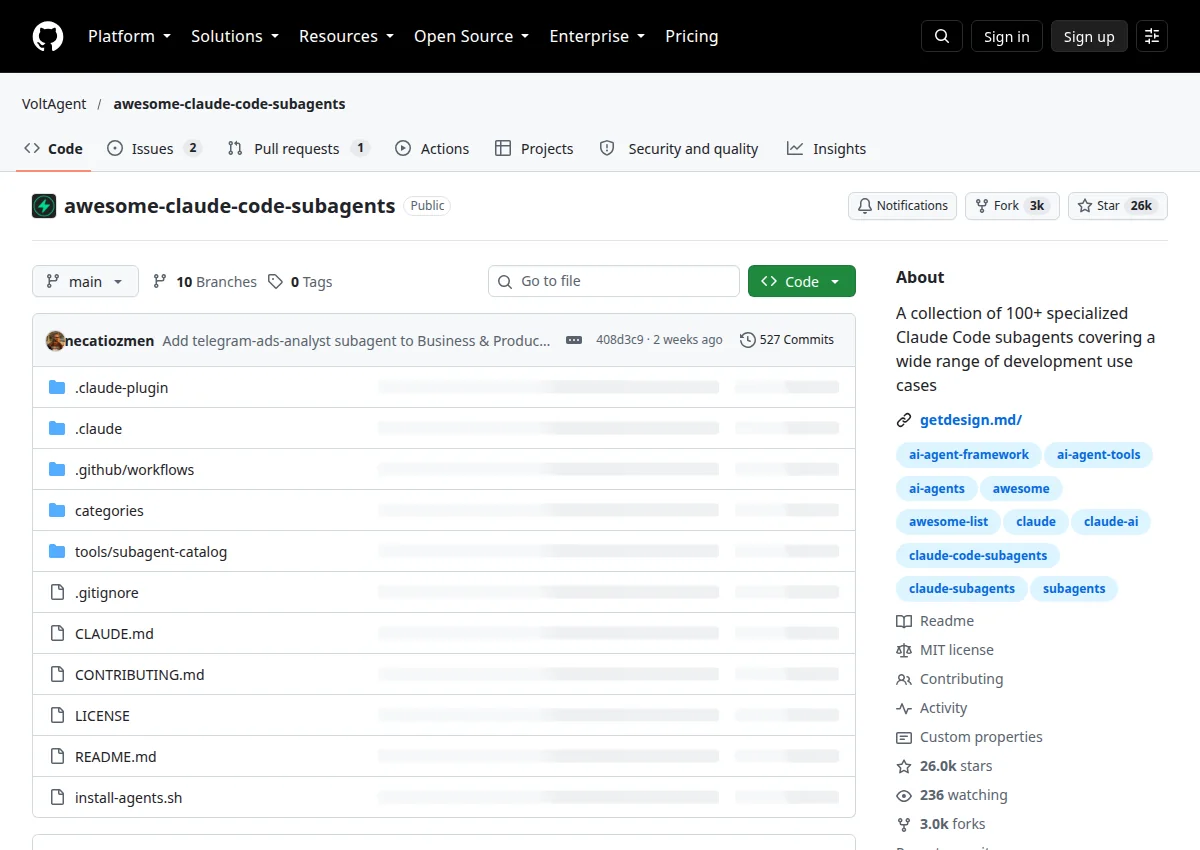Switch to the Issues tab
1200x850 pixels.
coord(154,148)
